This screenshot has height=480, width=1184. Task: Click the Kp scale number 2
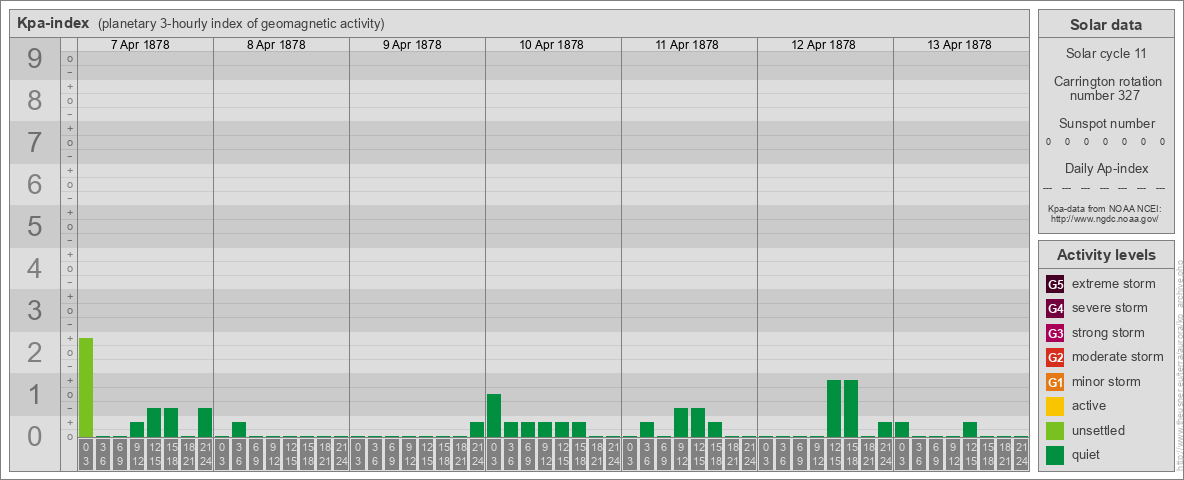pos(35,352)
